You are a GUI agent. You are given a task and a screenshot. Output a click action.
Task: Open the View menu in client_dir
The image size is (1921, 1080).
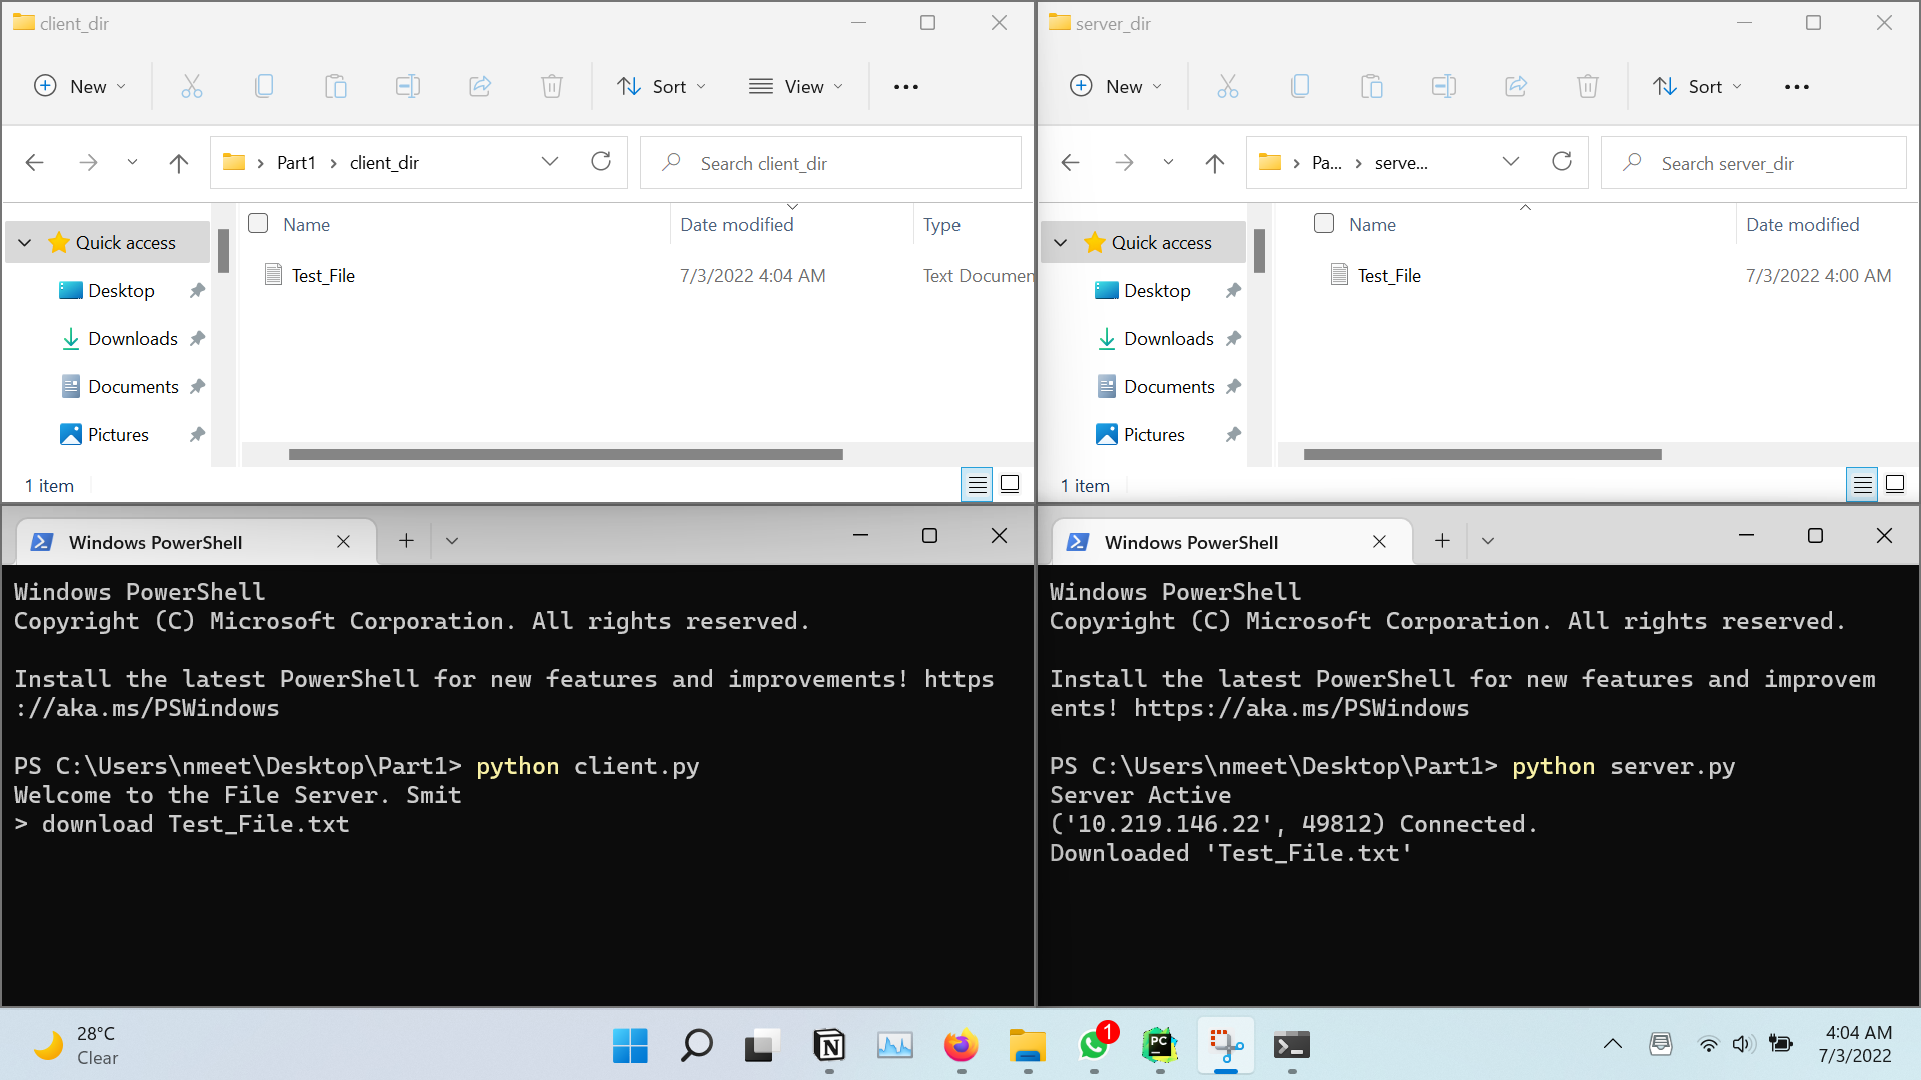[x=796, y=87]
